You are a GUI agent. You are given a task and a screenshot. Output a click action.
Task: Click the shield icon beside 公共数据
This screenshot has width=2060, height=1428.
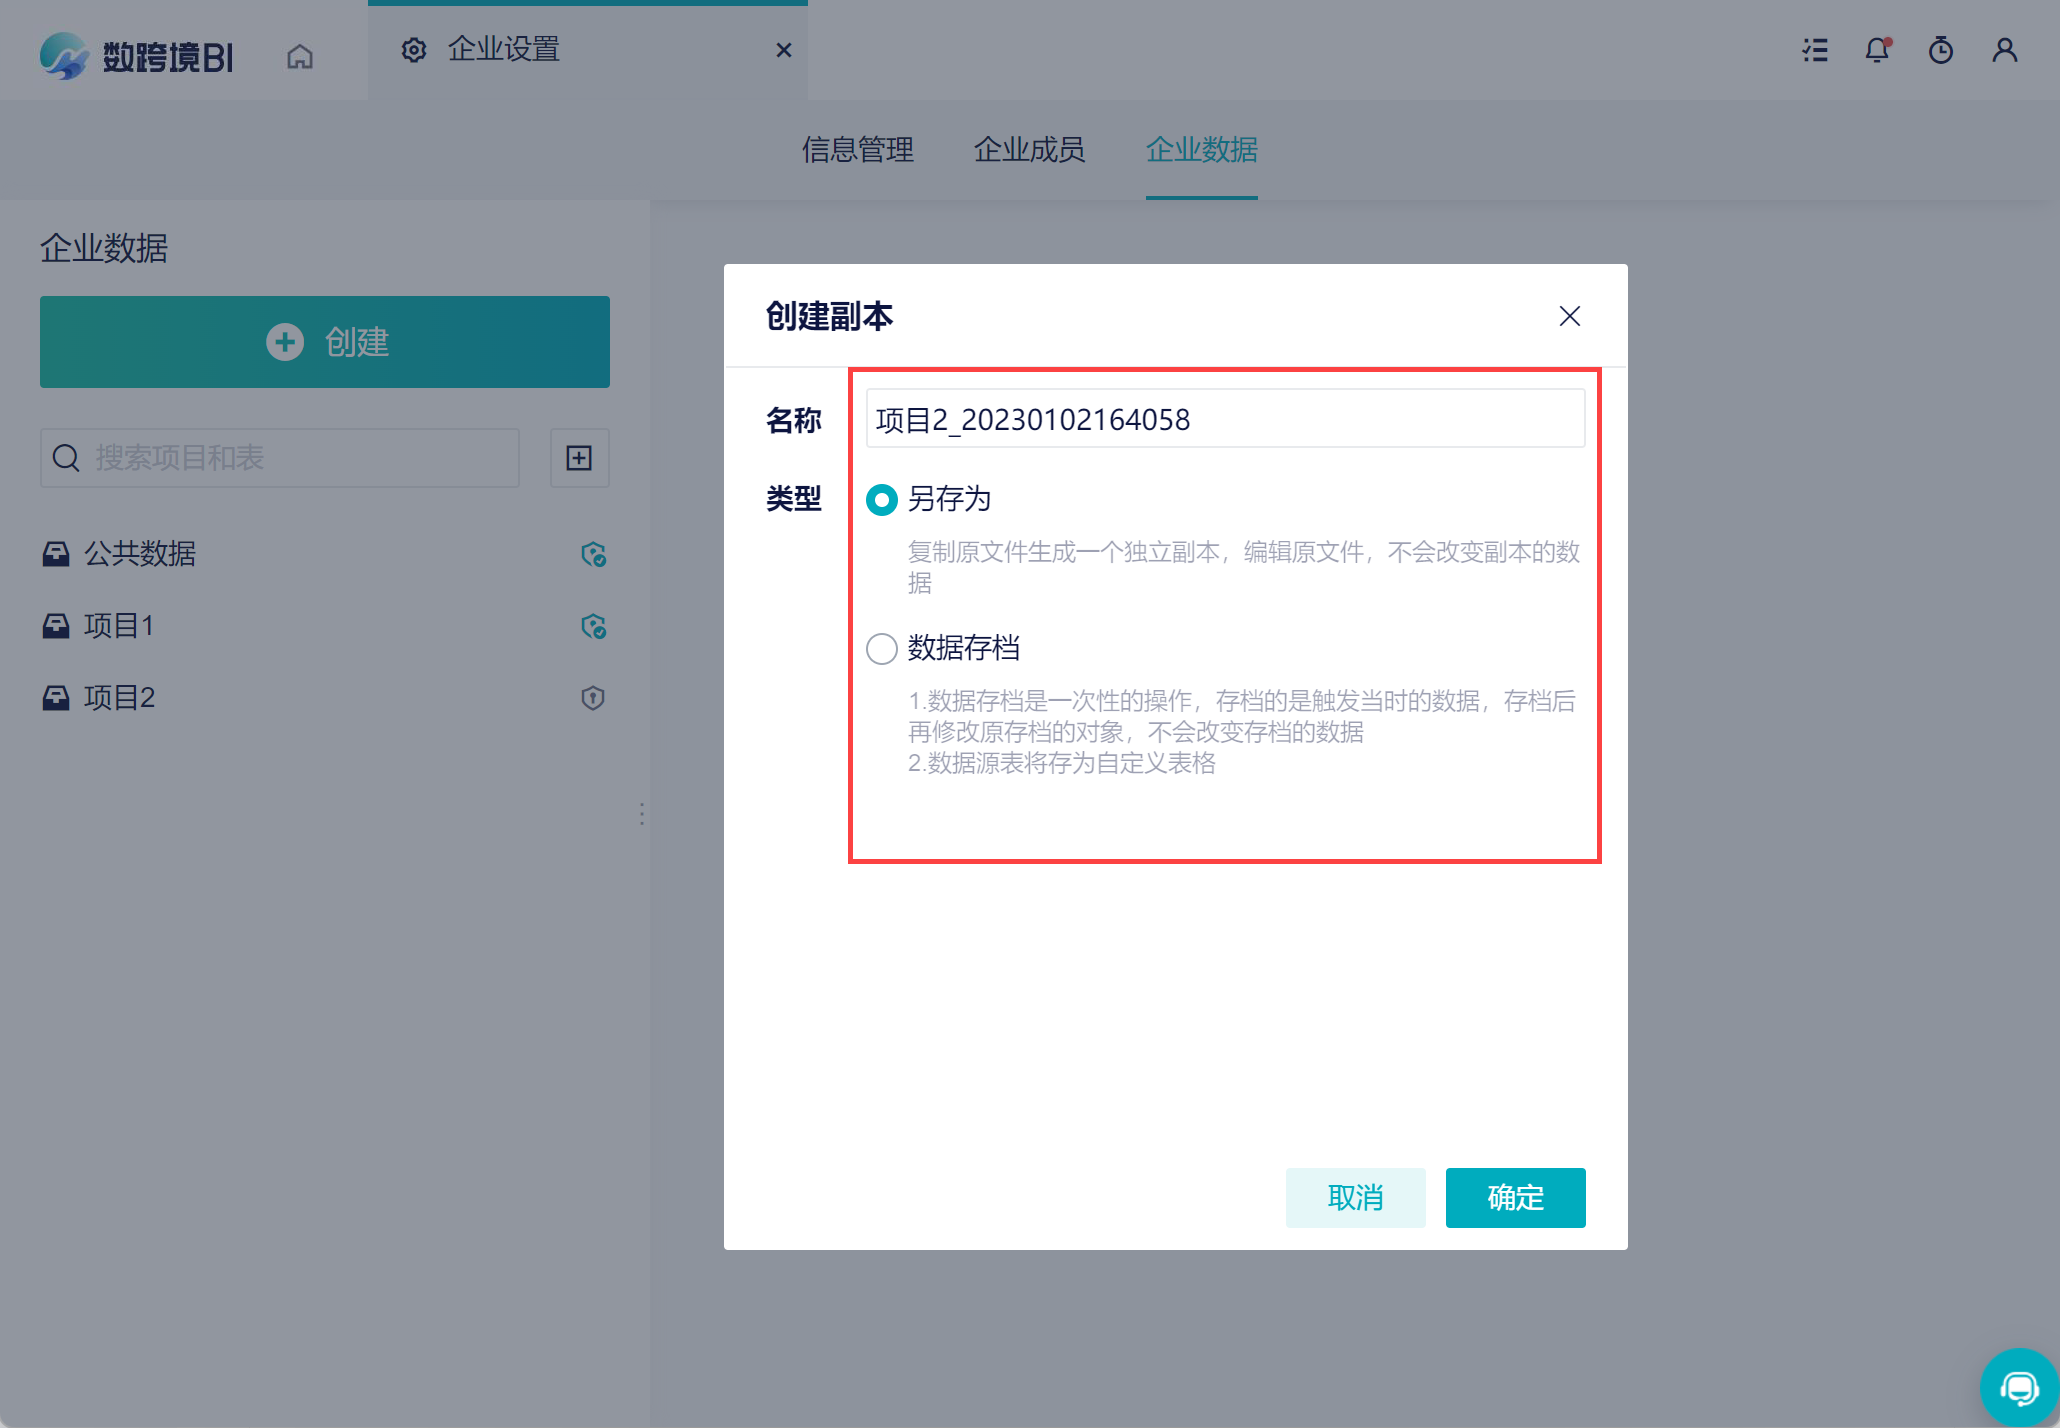point(593,554)
